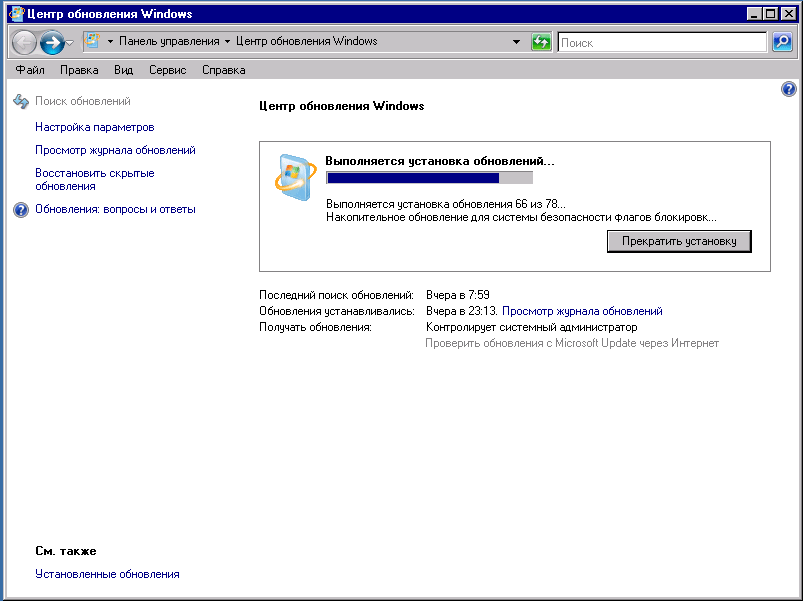Click the text Контролирует системный администратор
The height and width of the screenshot is (601, 803).
point(532,327)
